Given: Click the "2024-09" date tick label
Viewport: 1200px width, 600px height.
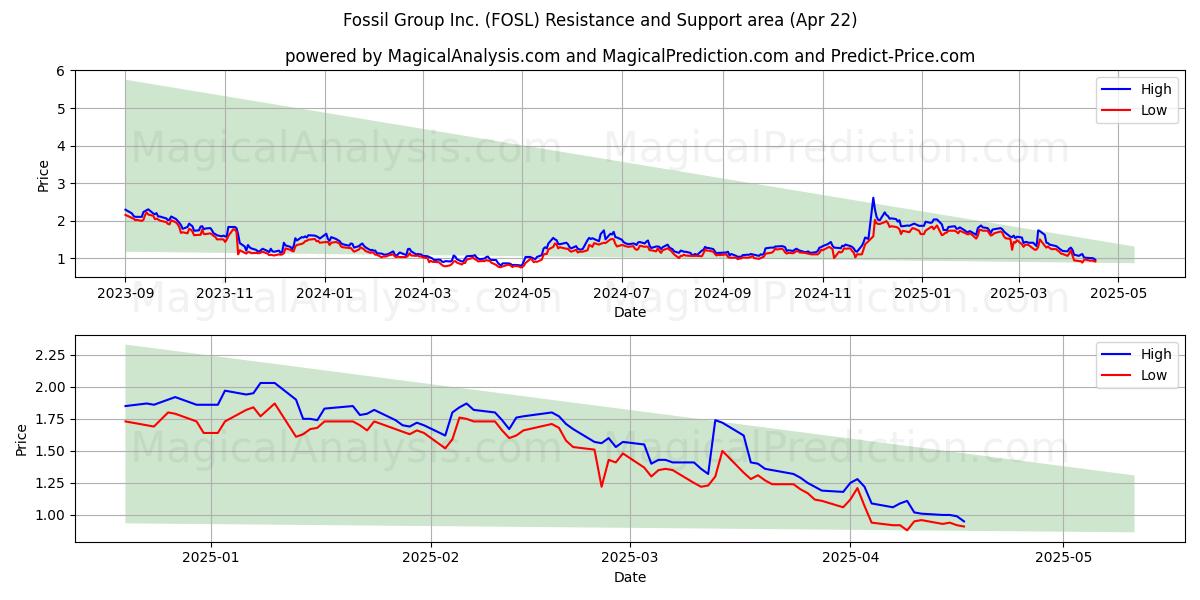Looking at the screenshot, I should click(x=724, y=293).
